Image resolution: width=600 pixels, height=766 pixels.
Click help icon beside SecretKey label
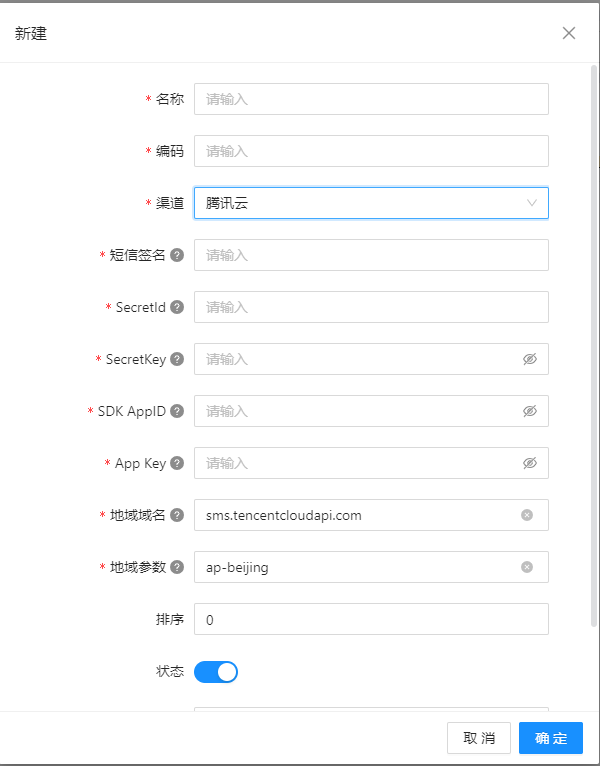point(177,359)
